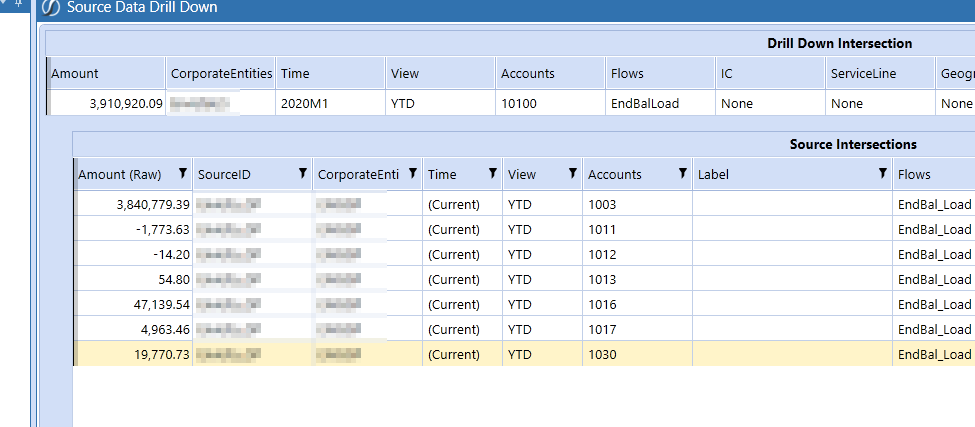The image size is (975, 427).
Task: Open filter for source View column
Action: [x=573, y=174]
